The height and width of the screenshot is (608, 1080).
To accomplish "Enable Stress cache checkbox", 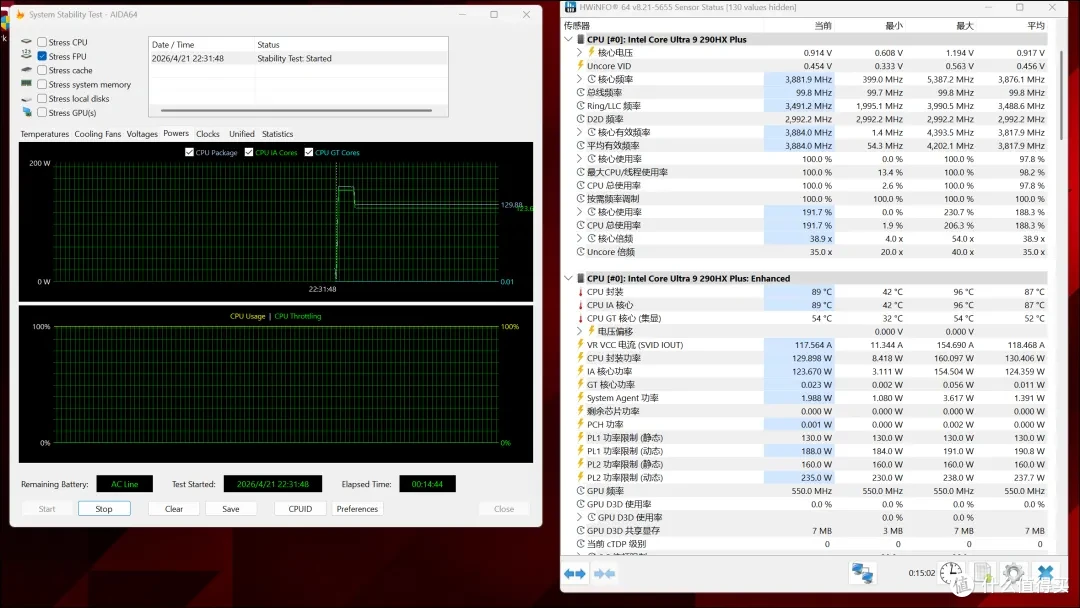I will (x=42, y=70).
